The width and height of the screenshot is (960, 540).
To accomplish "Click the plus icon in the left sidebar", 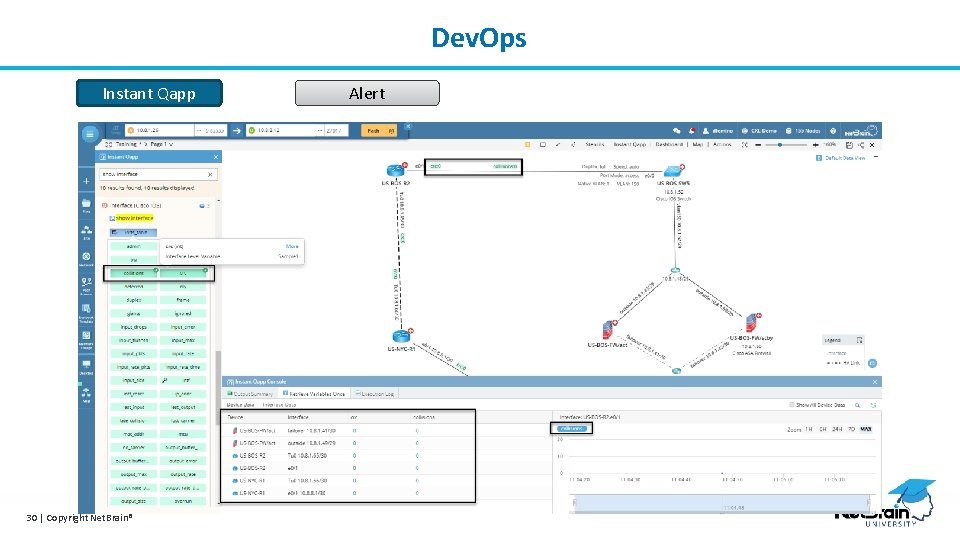I will [86, 181].
